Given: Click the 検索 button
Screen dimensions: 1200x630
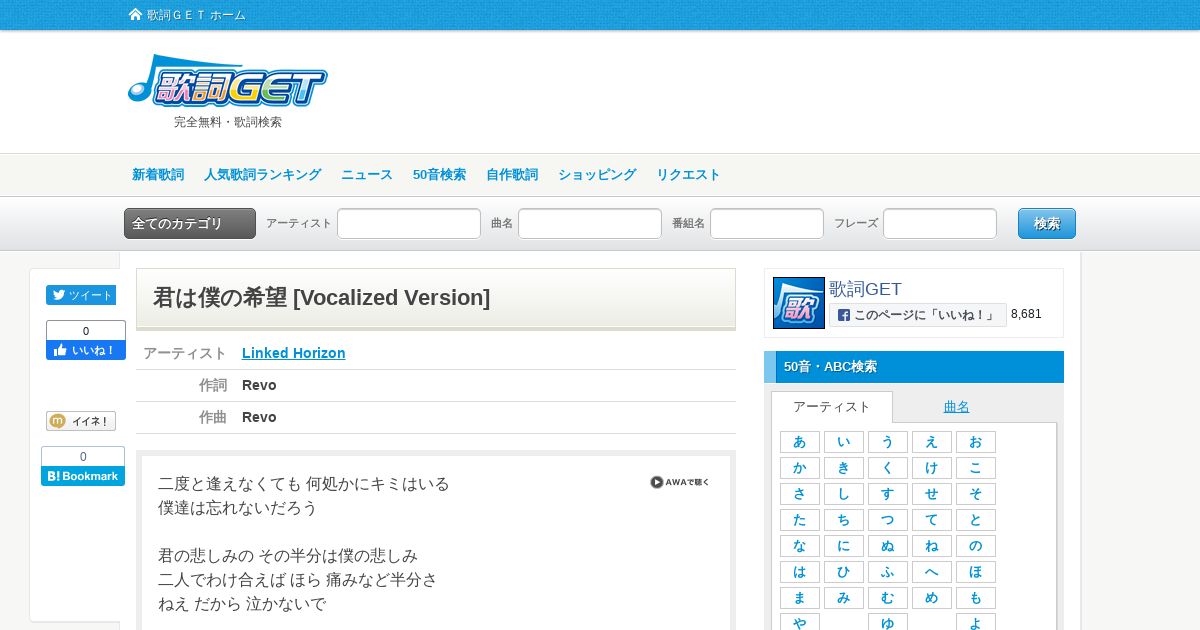Looking at the screenshot, I should (x=1047, y=223).
